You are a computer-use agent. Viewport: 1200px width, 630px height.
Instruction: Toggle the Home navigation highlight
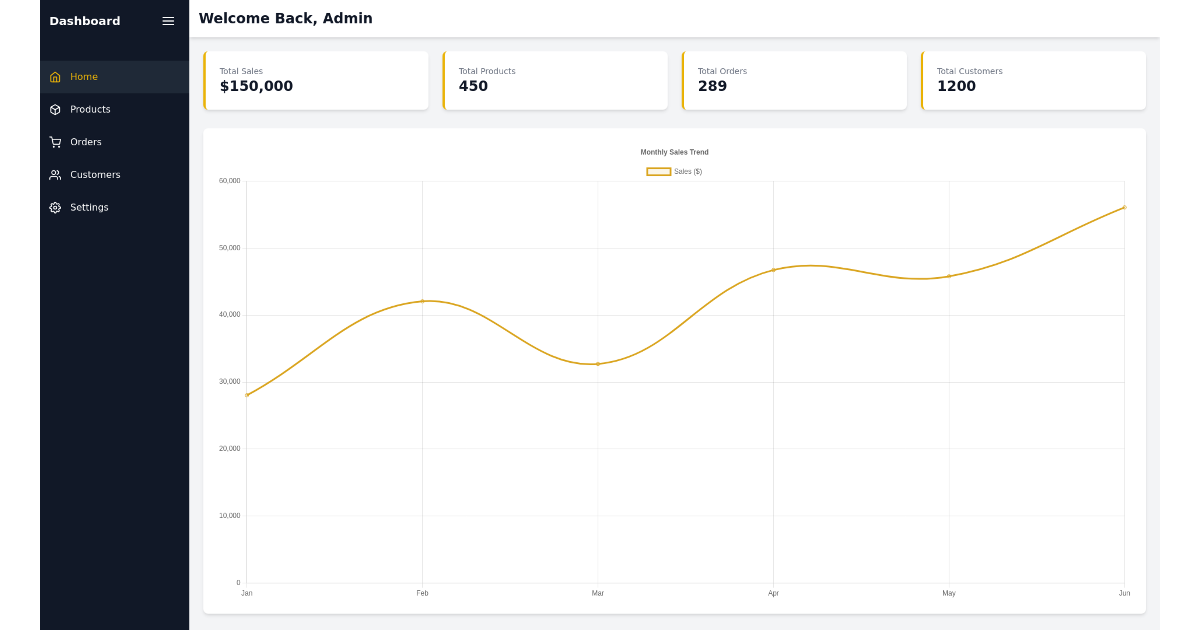[x=85, y=76]
